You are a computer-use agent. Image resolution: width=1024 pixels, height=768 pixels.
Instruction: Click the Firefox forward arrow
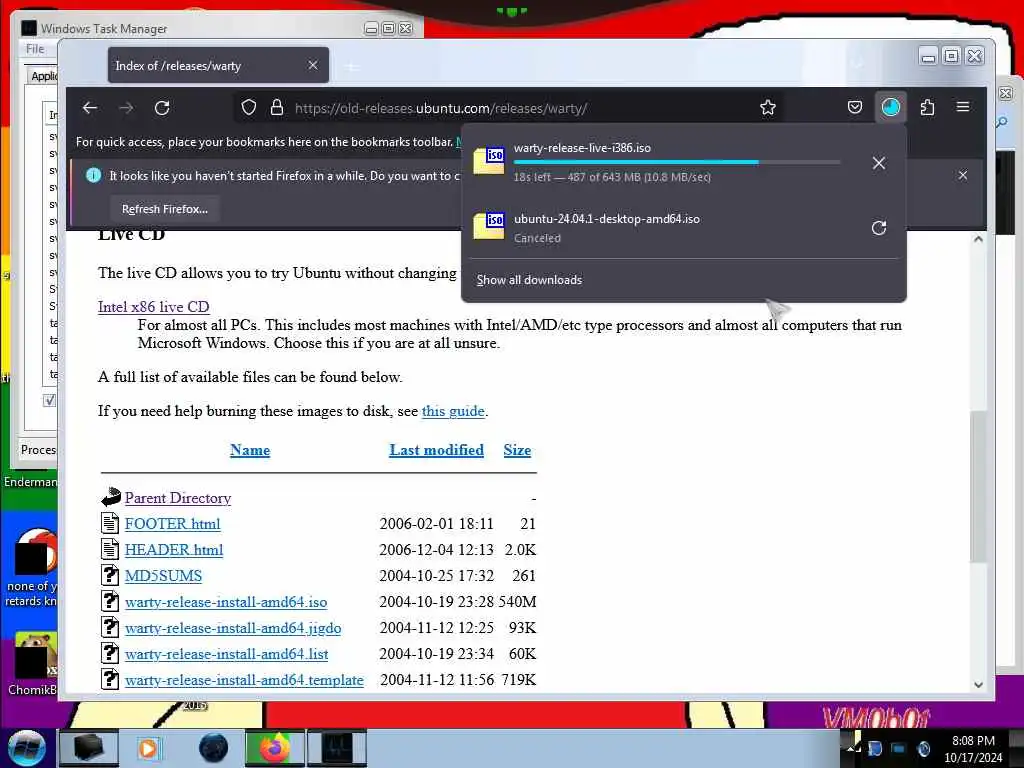pyautogui.click(x=126, y=108)
